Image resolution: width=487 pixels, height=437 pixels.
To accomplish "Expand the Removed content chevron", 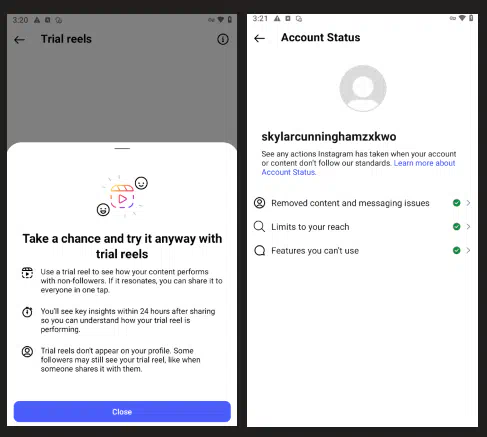I will [468, 203].
